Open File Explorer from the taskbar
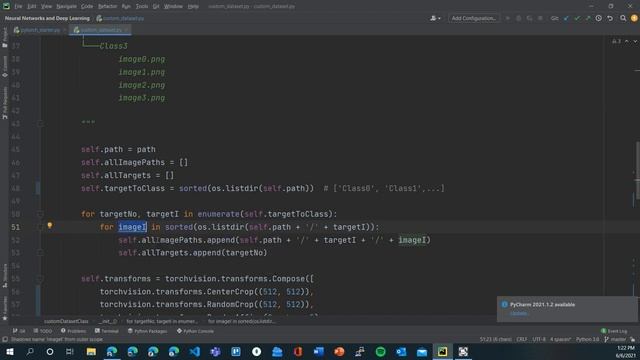Screen dimensions: 640x360 [91, 351]
